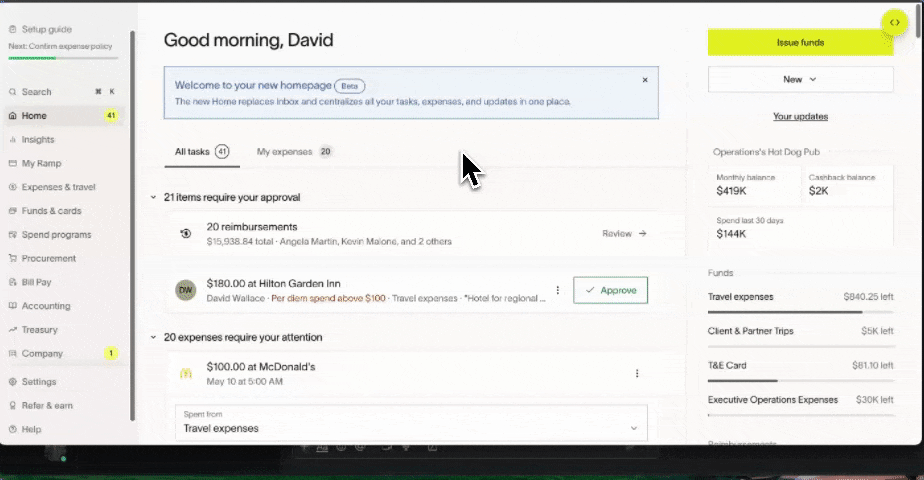This screenshot has width=924, height=480.
Task: Click the Search magnifier icon
Action: coord(13,92)
